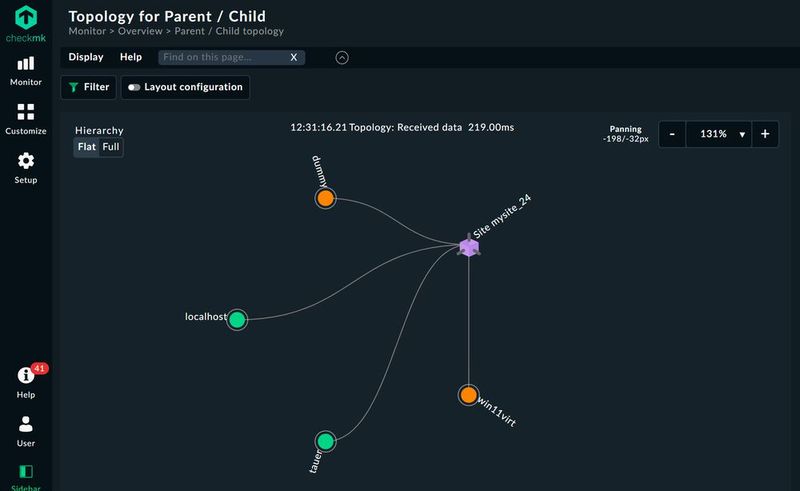
Task: Toggle the Sidebar icon
Action: pyautogui.click(x=26, y=471)
